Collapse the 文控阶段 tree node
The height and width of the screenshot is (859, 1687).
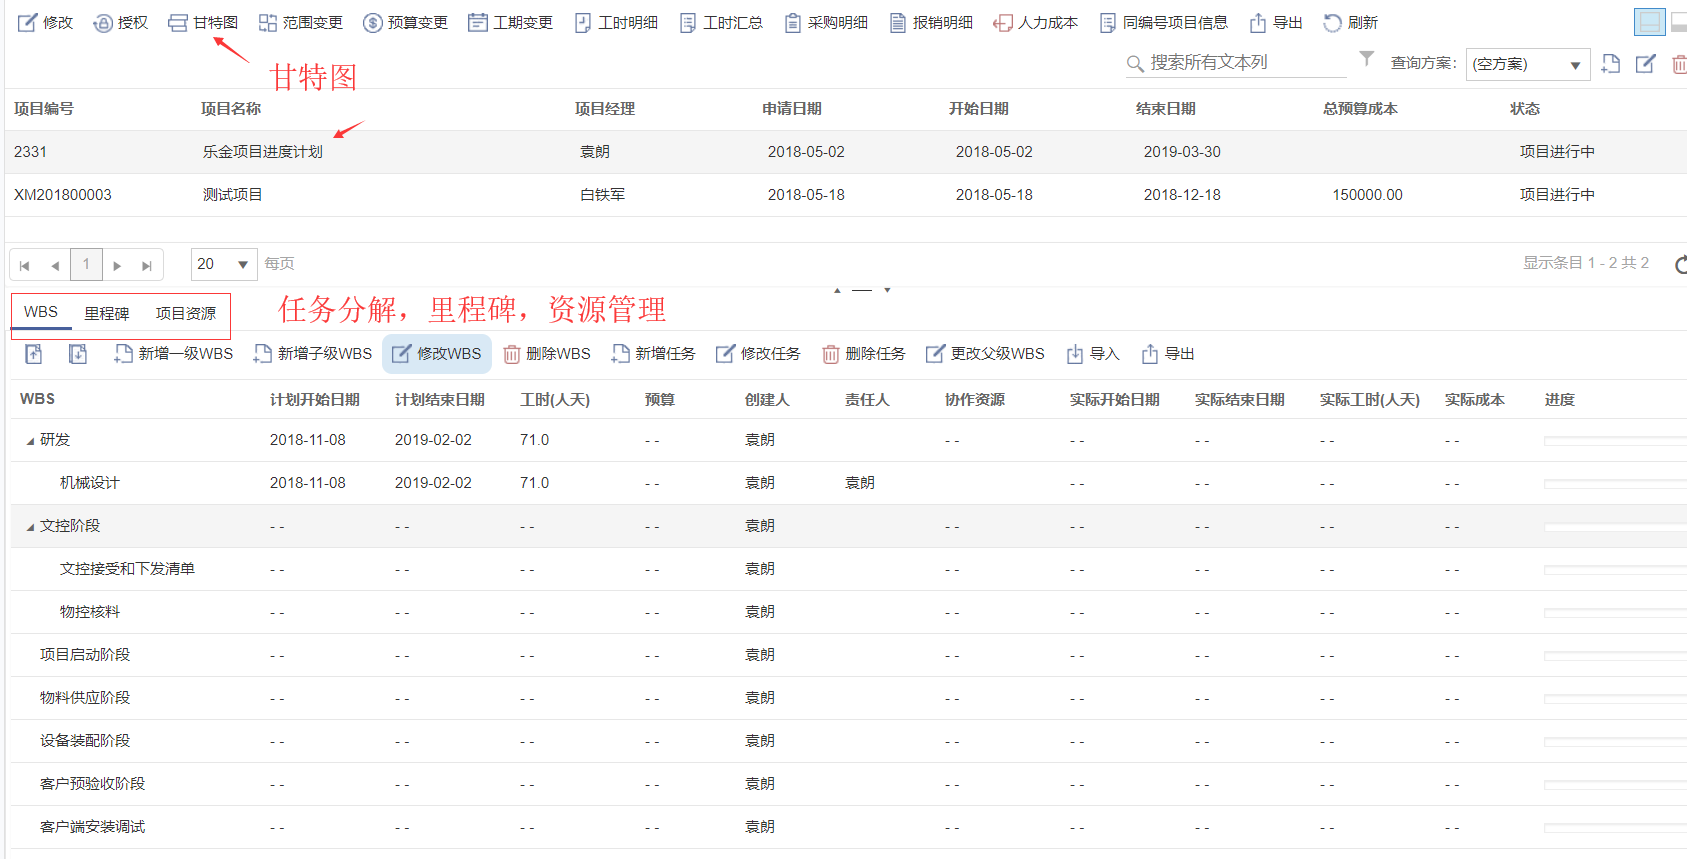[x=30, y=527]
